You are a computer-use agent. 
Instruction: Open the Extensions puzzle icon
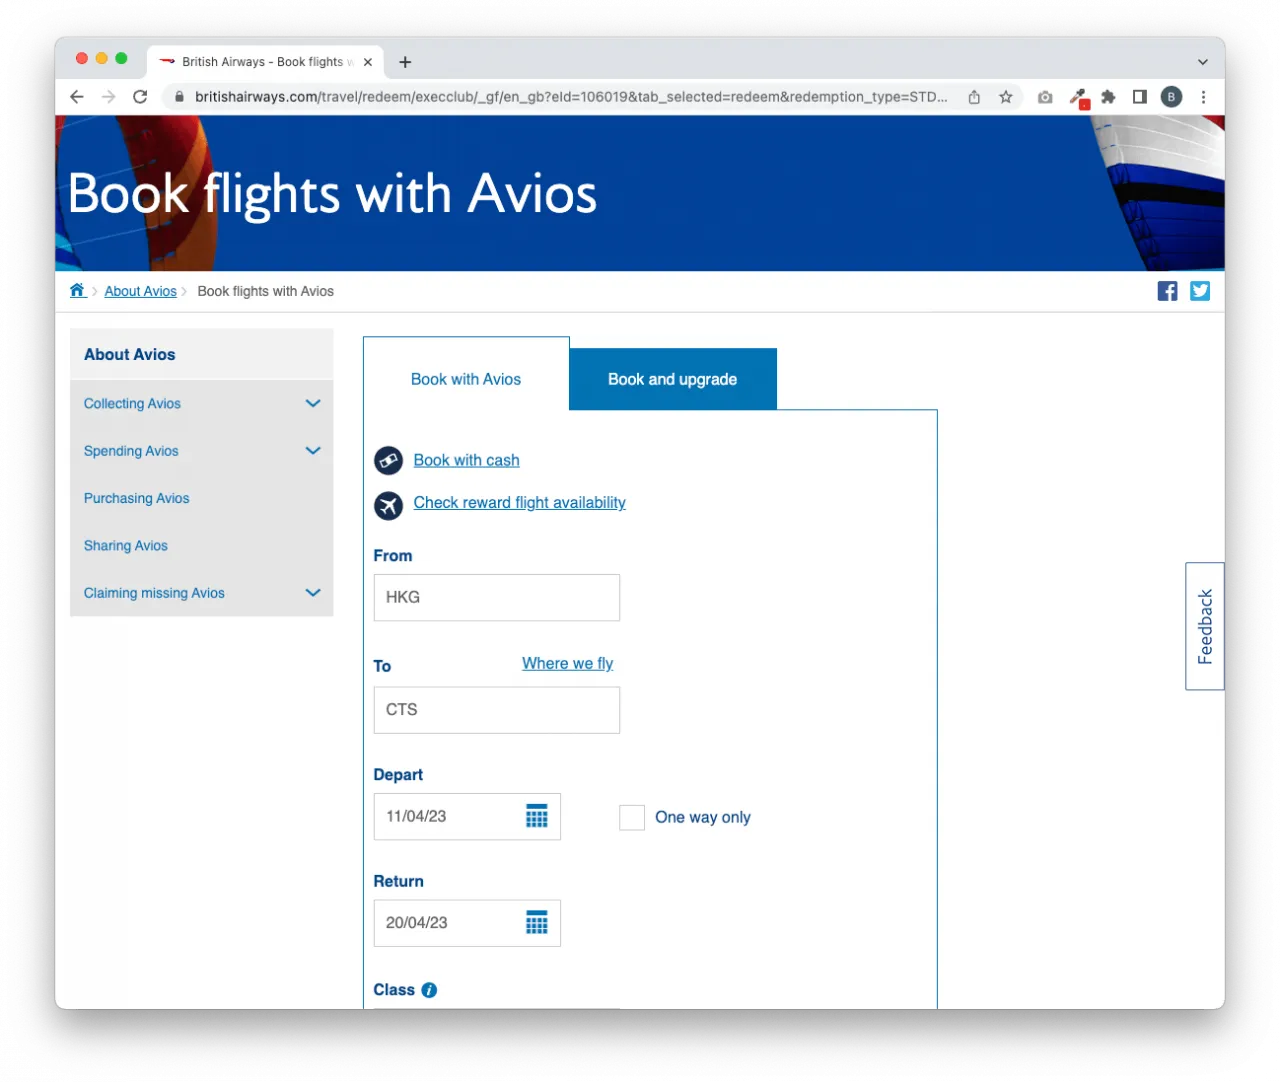1108,97
